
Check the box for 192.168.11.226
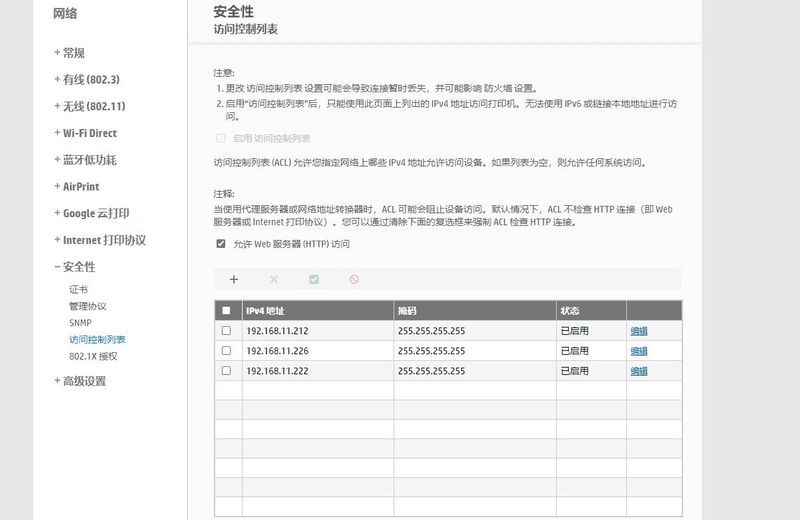pyautogui.click(x=226, y=351)
